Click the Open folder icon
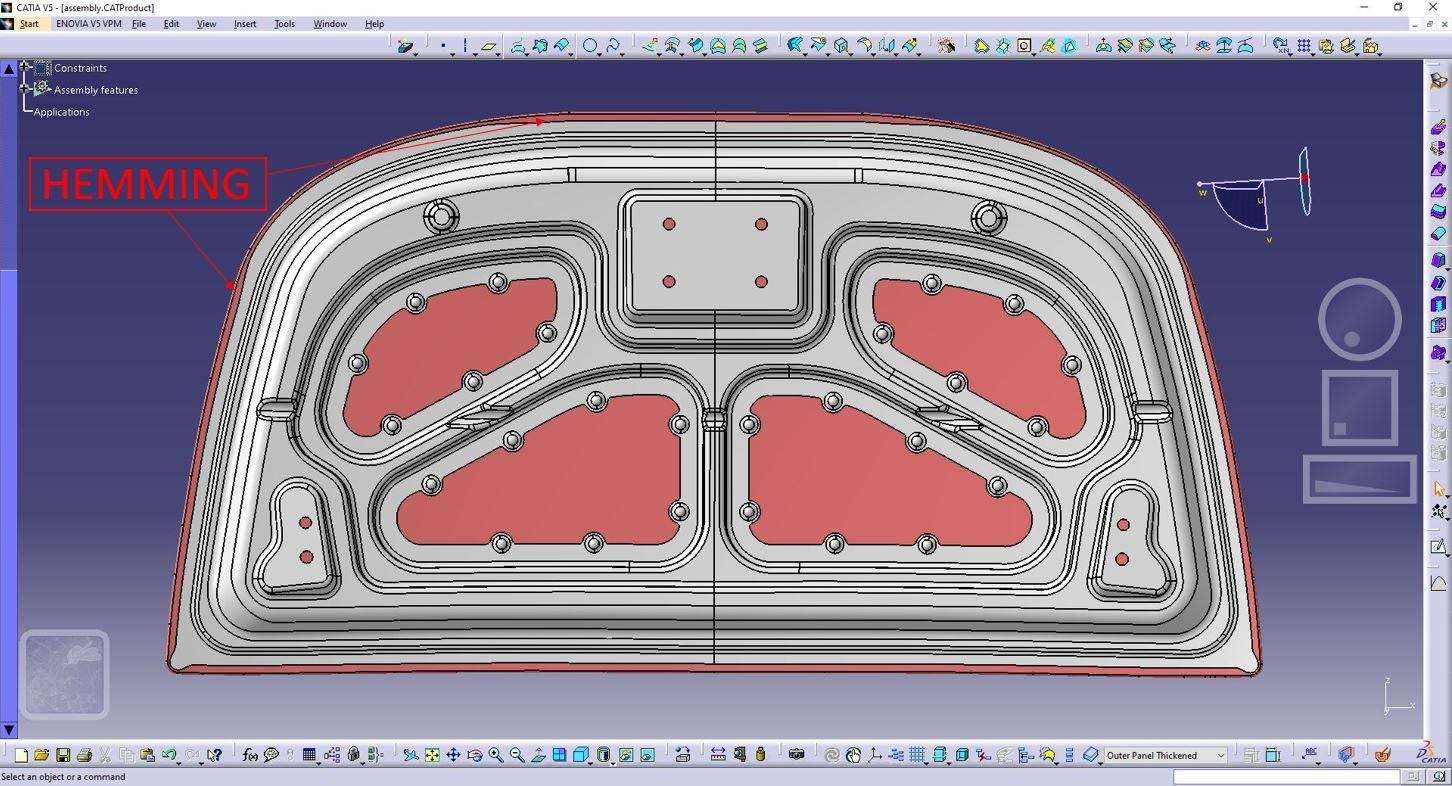The height and width of the screenshot is (786, 1452). click(41, 755)
